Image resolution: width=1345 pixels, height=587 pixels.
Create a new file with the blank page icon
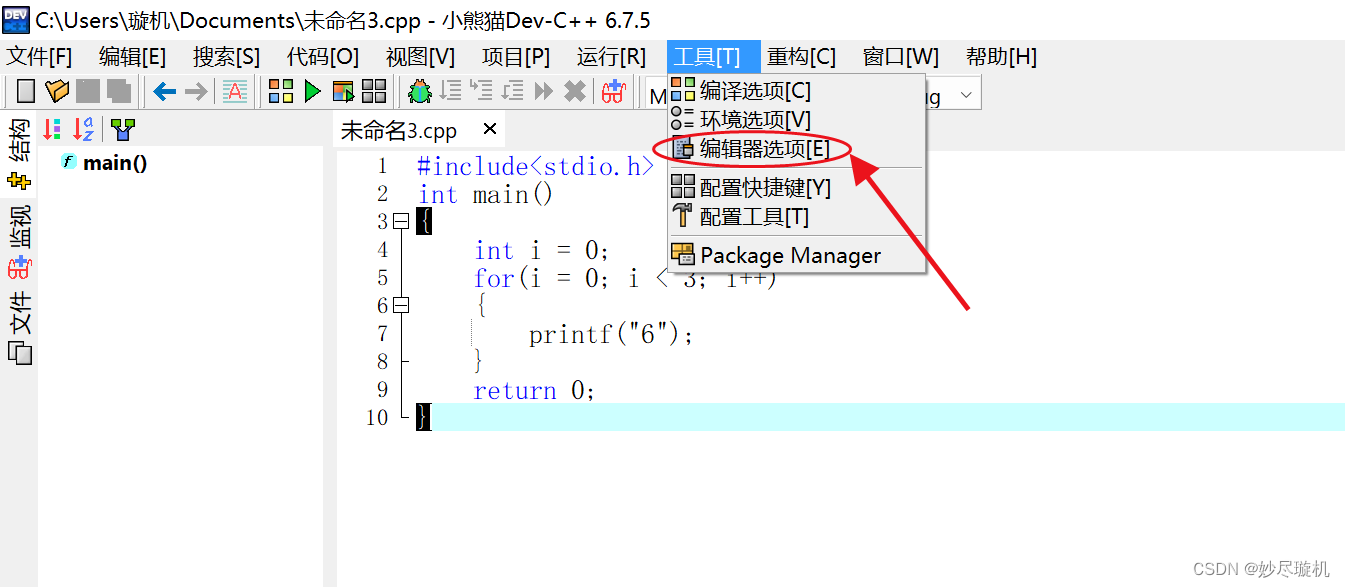(x=27, y=91)
